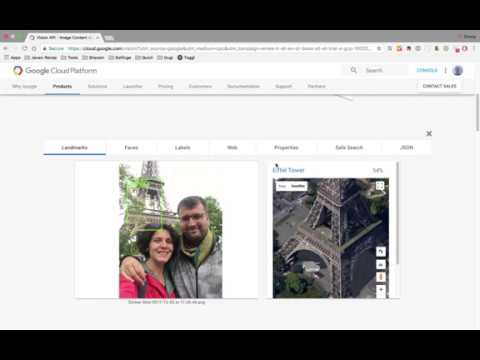This screenshot has height=360, width=480.
Task: Switch the map to Satellite view
Action: pyautogui.click(x=298, y=186)
